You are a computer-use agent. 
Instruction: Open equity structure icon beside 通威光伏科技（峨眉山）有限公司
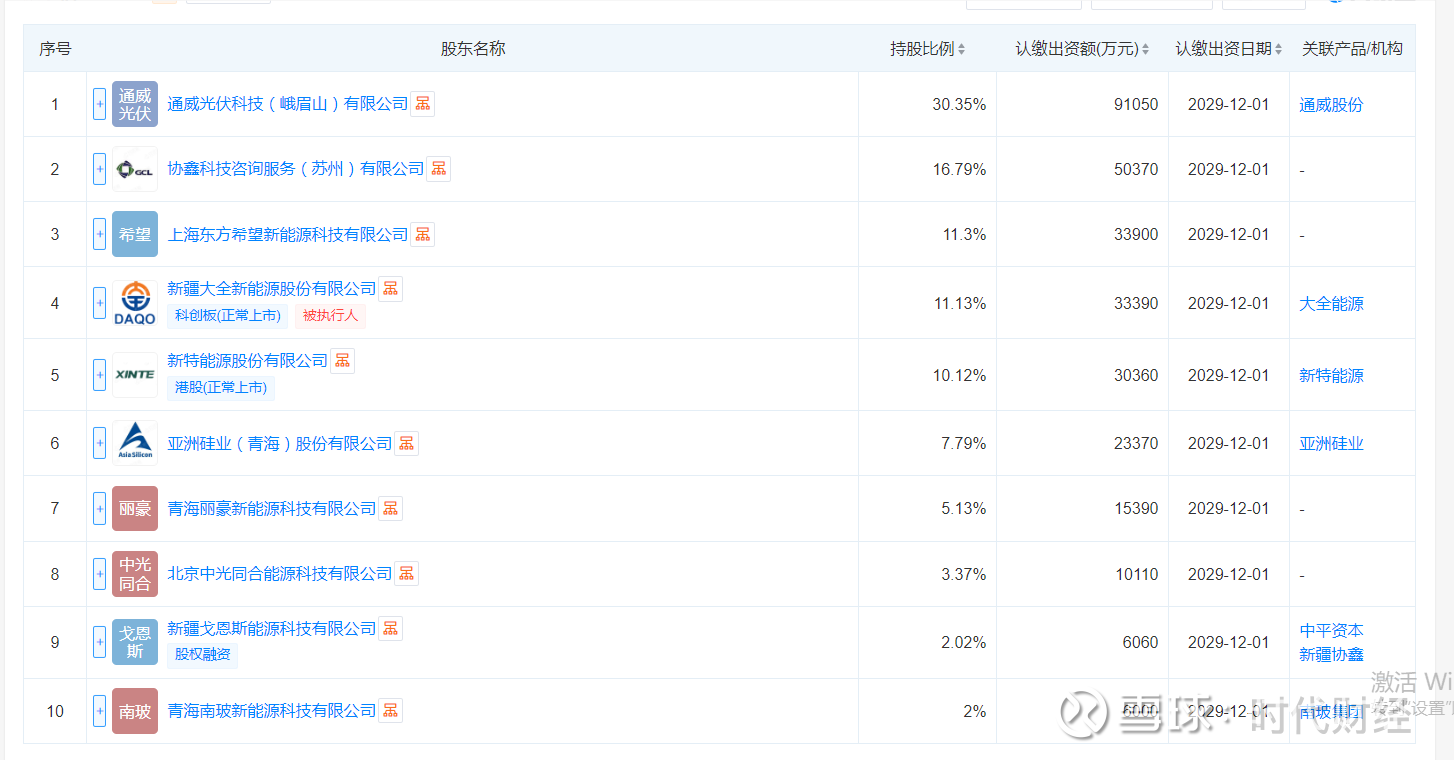[x=423, y=104]
